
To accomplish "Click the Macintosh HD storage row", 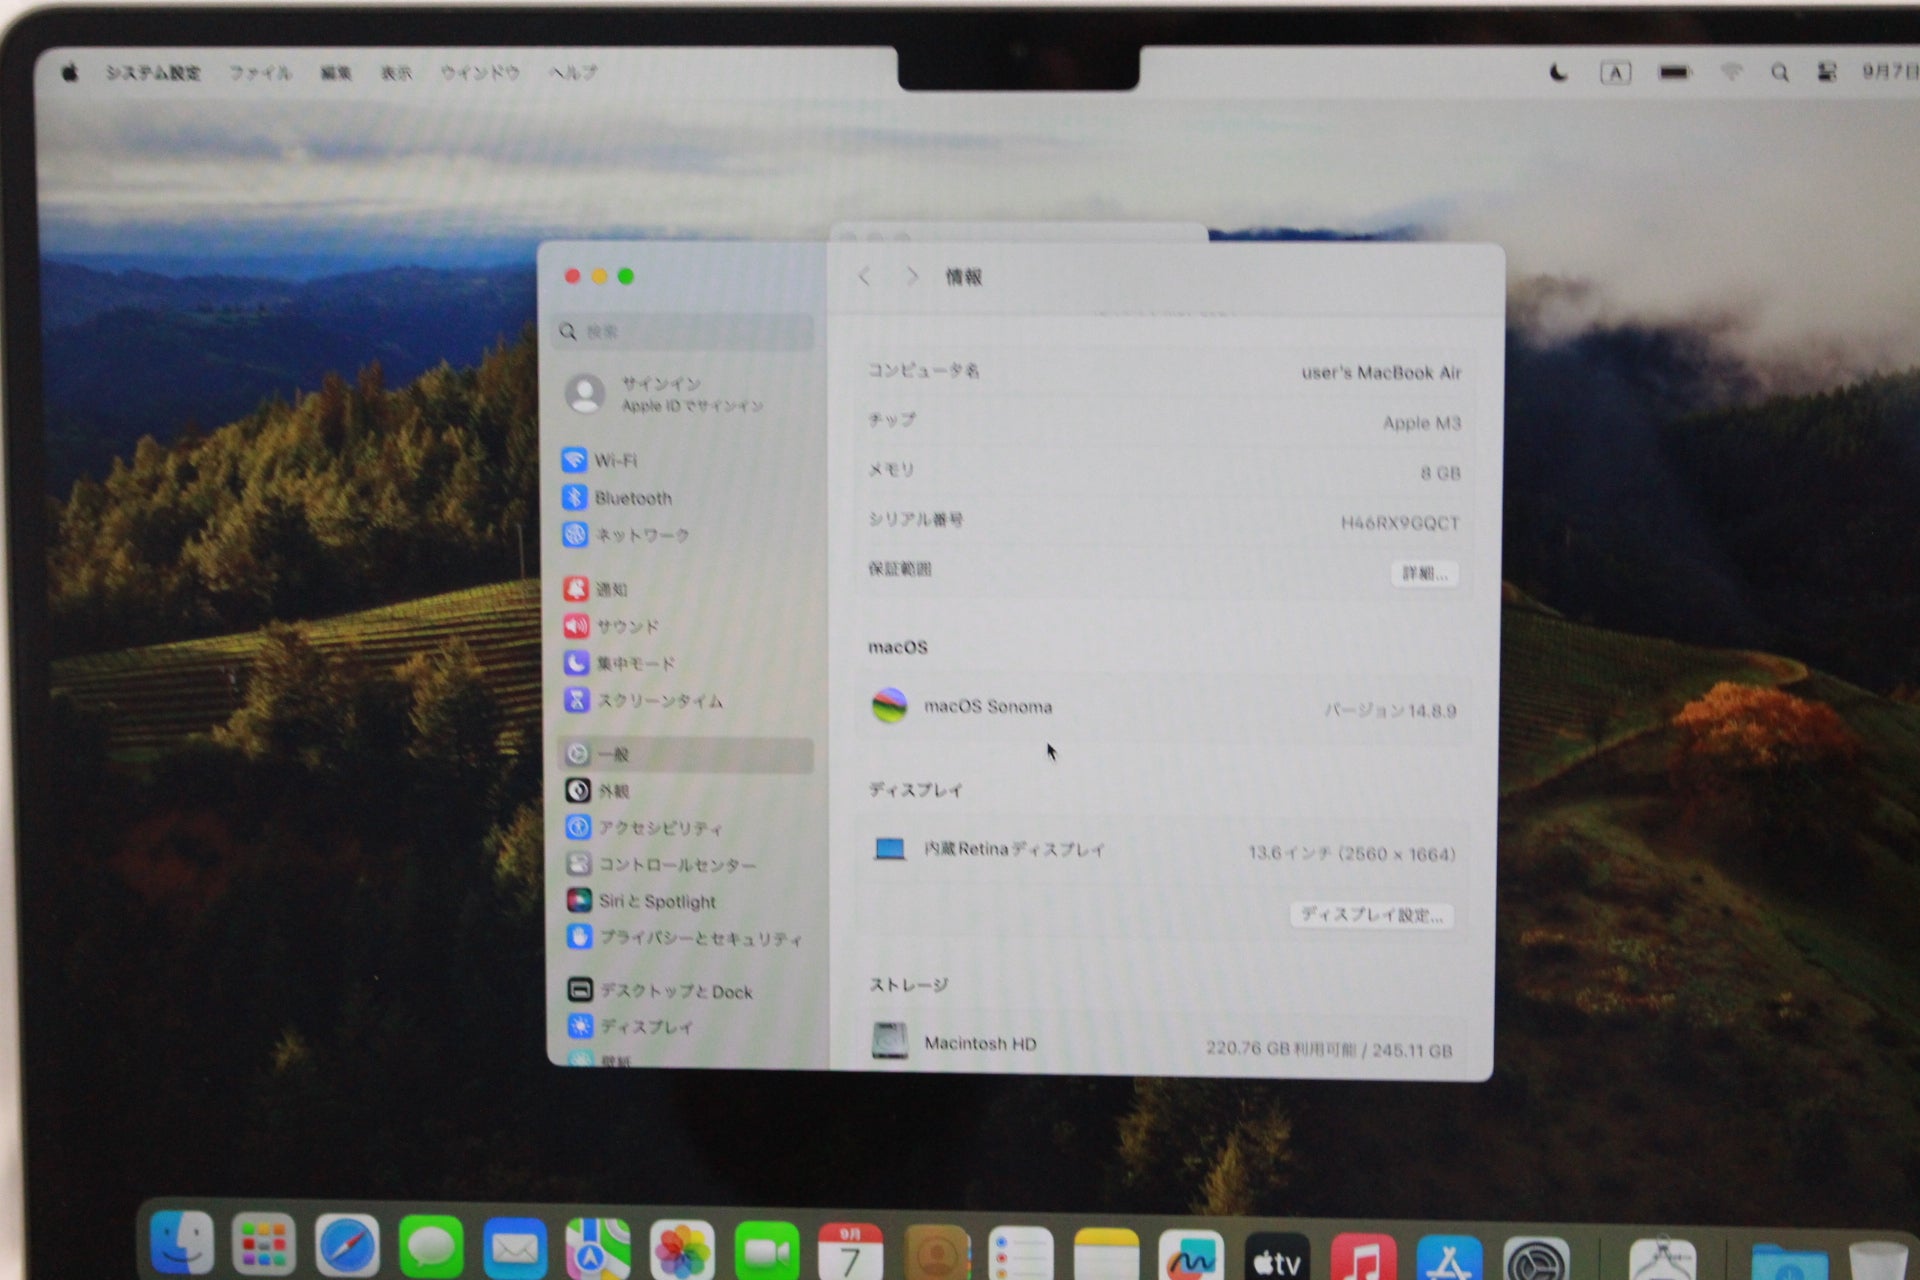I will pos(1163,1045).
